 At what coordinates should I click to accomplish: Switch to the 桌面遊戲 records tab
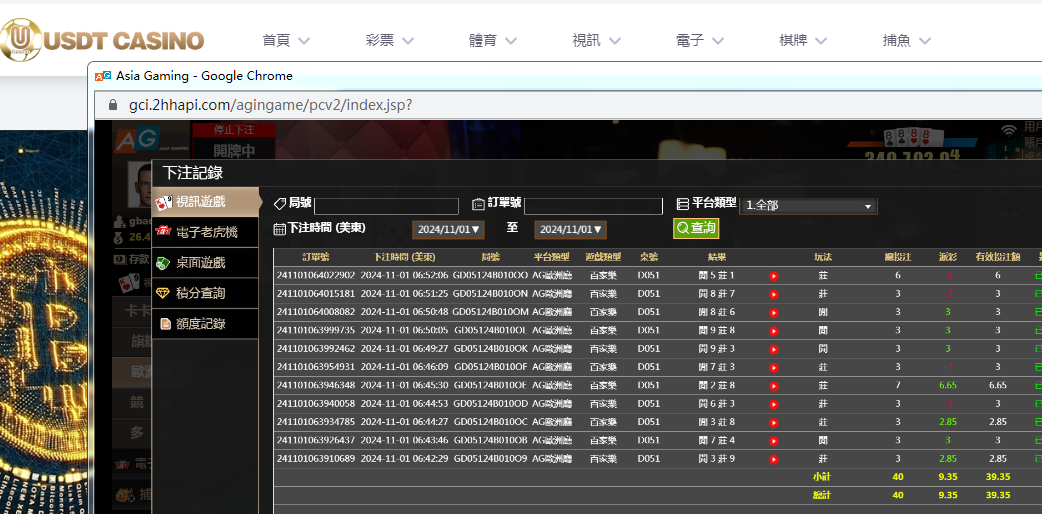[200, 263]
